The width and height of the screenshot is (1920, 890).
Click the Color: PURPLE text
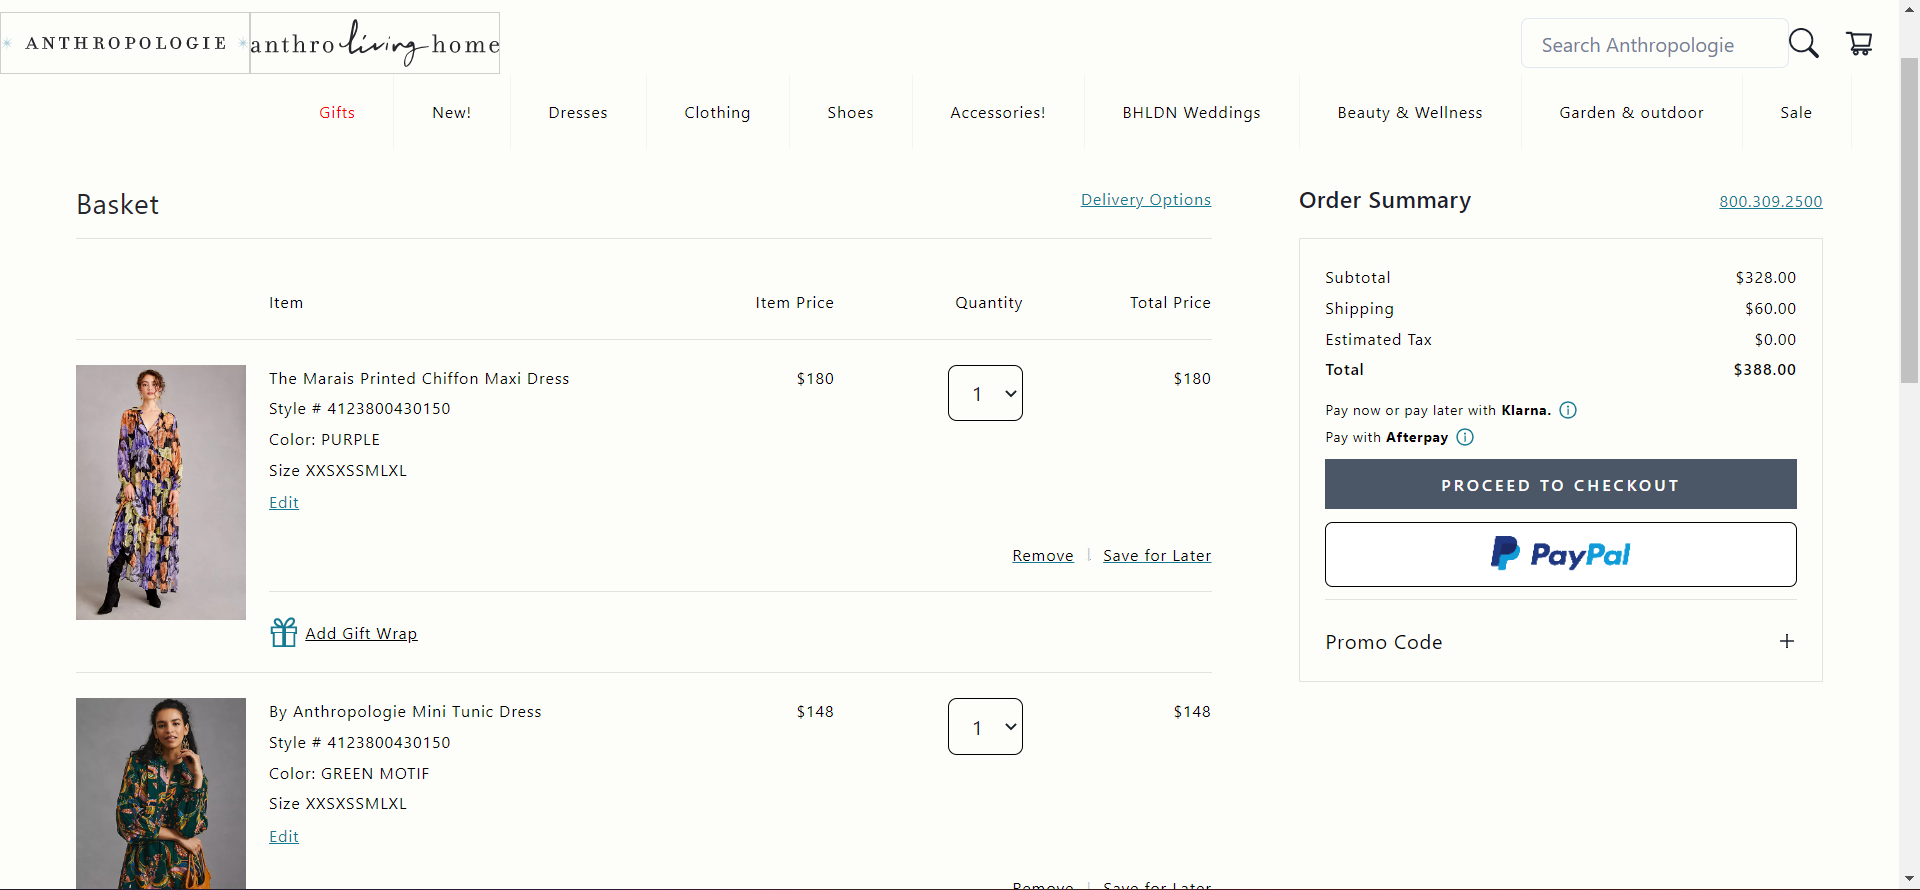[x=325, y=440]
